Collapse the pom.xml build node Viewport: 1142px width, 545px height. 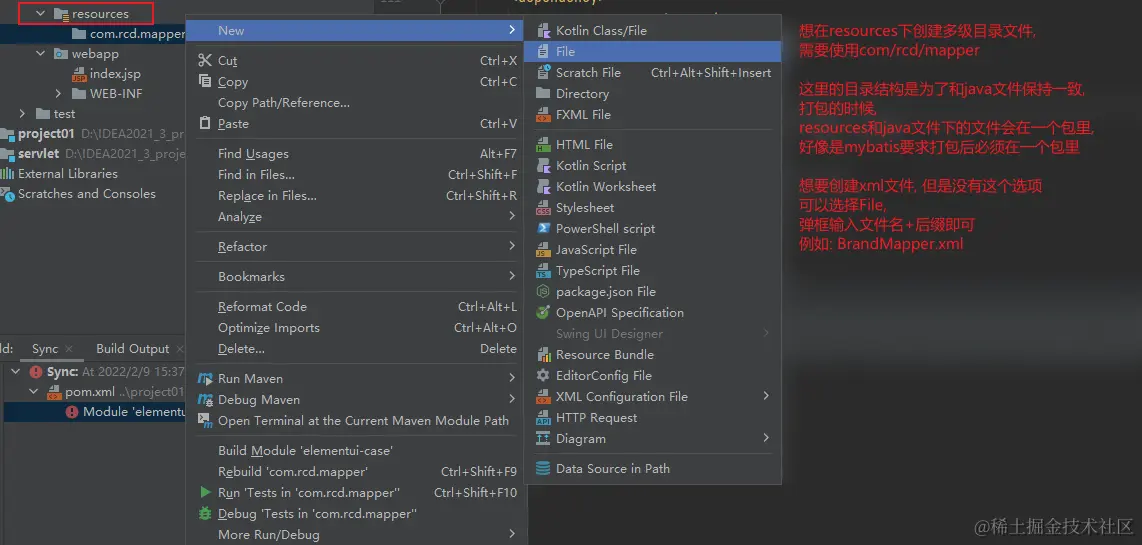pos(34,392)
